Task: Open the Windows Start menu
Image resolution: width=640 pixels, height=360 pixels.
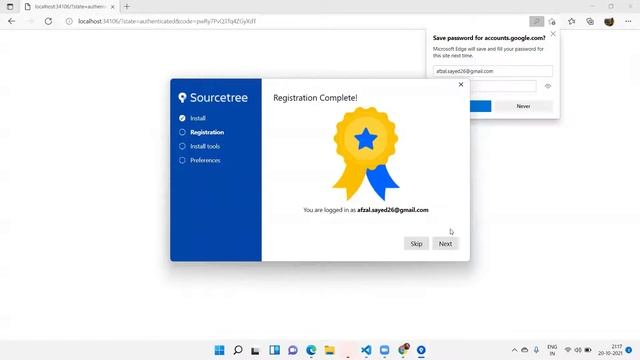Action: tap(220, 350)
